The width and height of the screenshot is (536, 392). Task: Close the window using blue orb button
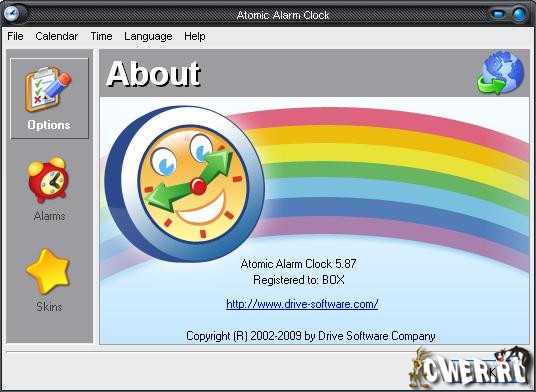(x=519, y=14)
